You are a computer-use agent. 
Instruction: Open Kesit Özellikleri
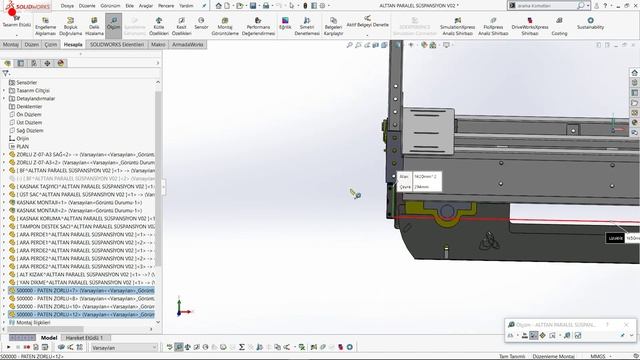(x=182, y=26)
